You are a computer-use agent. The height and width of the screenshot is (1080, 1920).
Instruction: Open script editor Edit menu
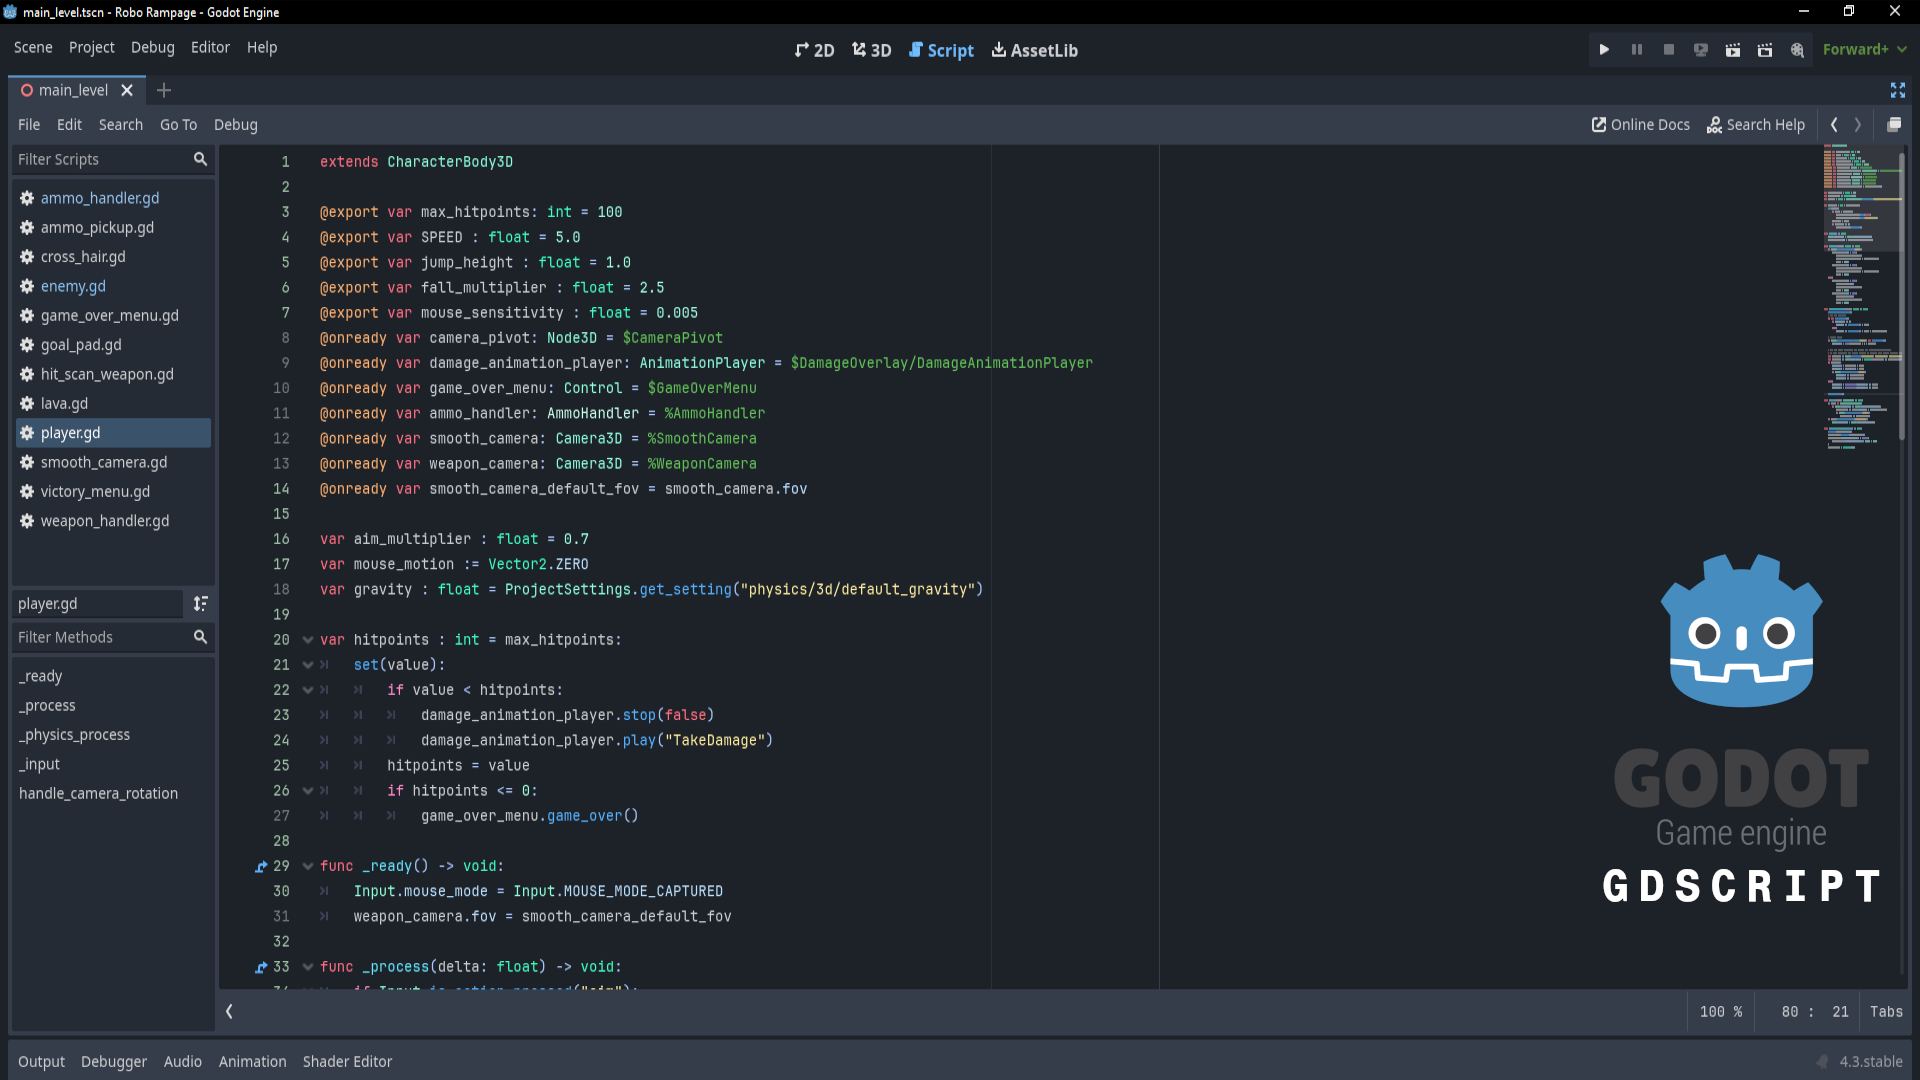69,125
